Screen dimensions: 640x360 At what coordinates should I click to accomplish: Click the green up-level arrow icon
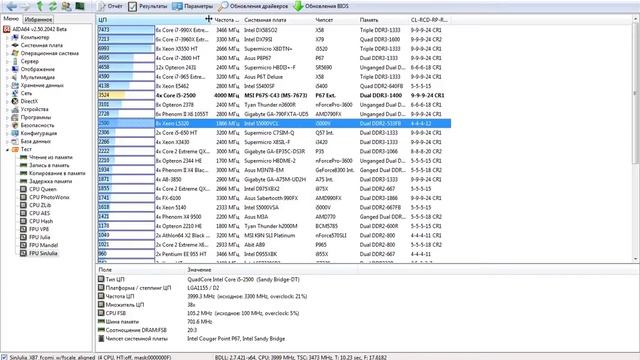(40, 6)
